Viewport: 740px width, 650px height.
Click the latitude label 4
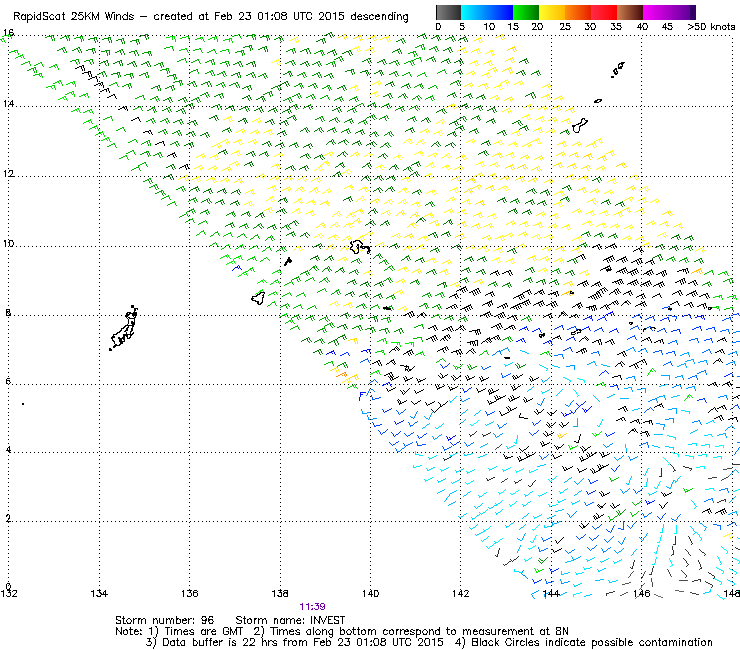pos(8,449)
